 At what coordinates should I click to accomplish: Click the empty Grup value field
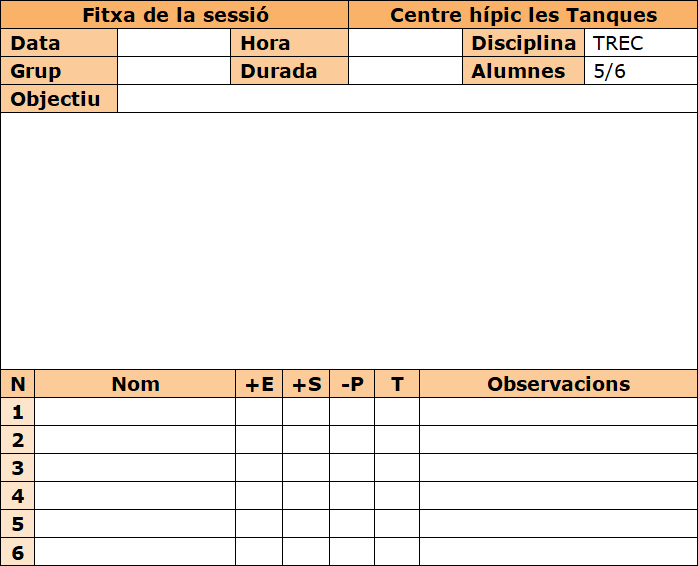coord(173,71)
